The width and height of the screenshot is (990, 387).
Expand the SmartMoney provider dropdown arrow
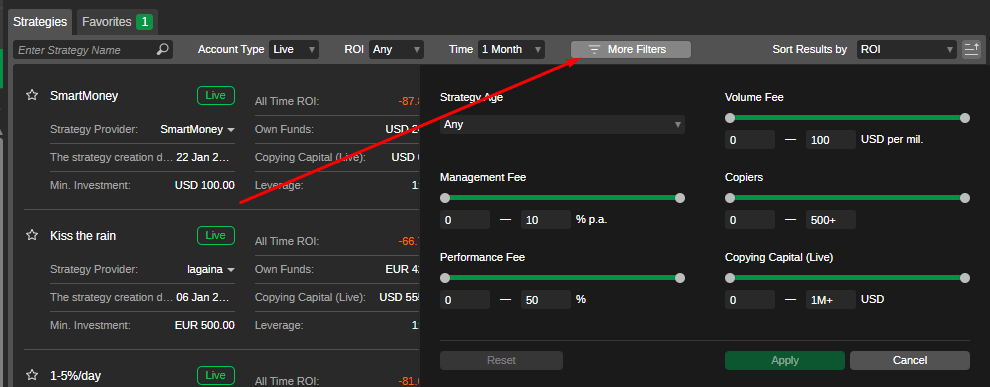pos(230,129)
